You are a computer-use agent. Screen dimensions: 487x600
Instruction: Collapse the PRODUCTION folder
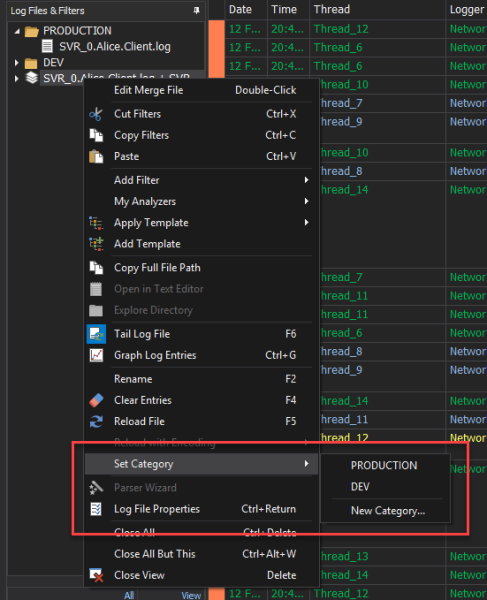[x=17, y=31]
